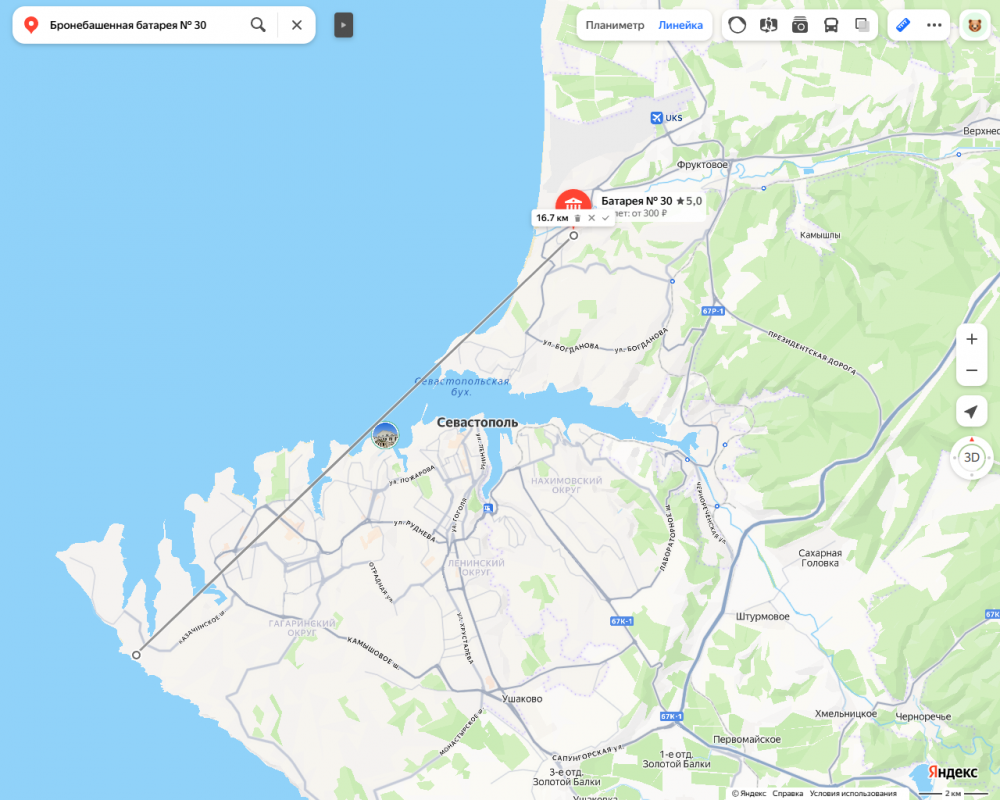
Task: Open street panoramas layer icon
Action: (x=768, y=25)
